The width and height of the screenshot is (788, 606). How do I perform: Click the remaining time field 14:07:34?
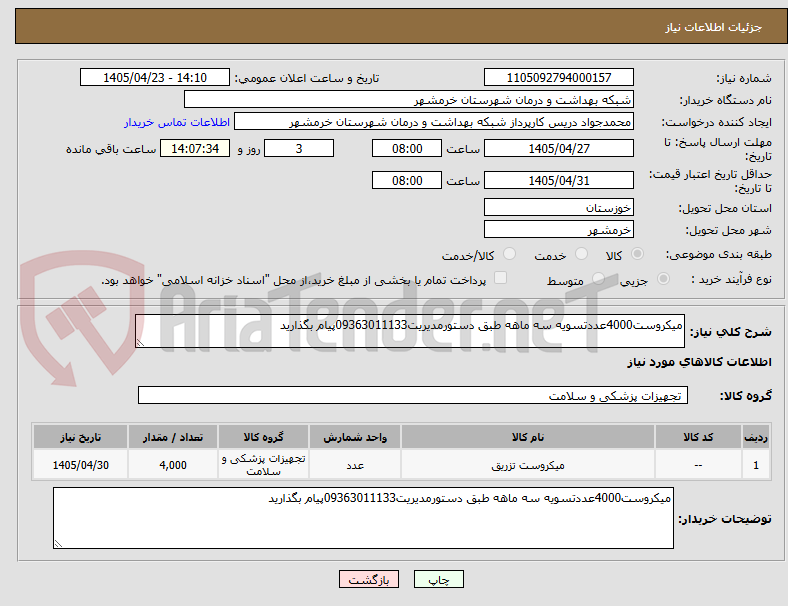(x=195, y=148)
